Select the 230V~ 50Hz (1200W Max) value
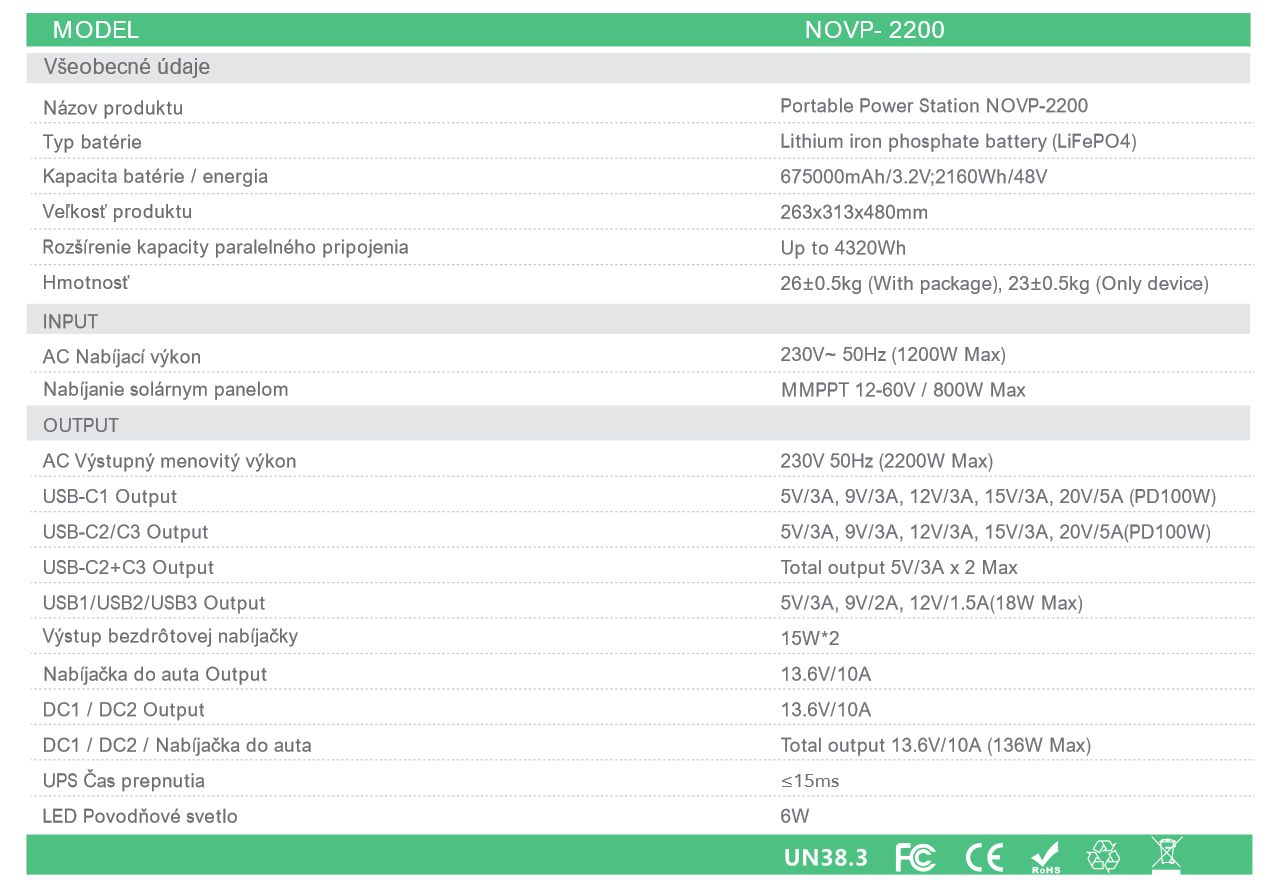This screenshot has height=894, width=1276. pyautogui.click(x=893, y=354)
